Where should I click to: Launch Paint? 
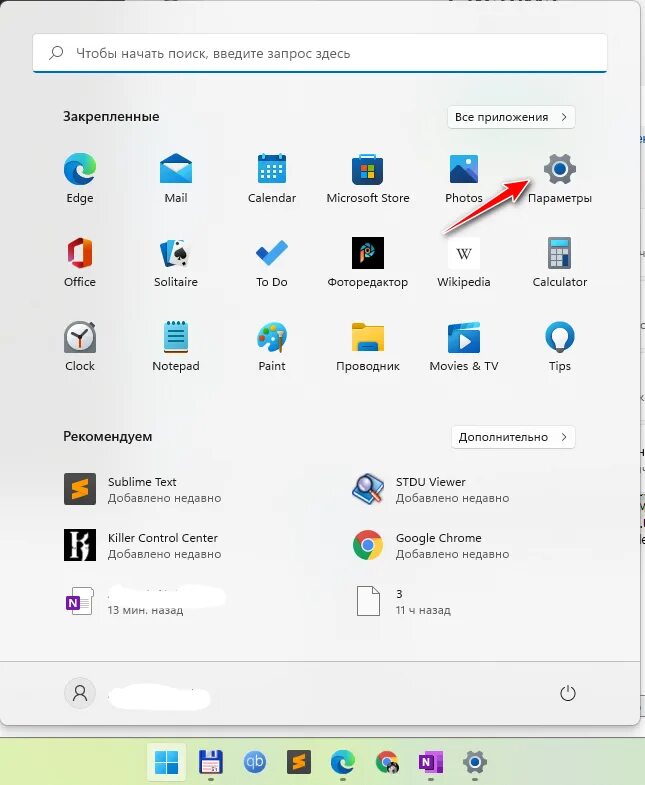click(x=272, y=347)
